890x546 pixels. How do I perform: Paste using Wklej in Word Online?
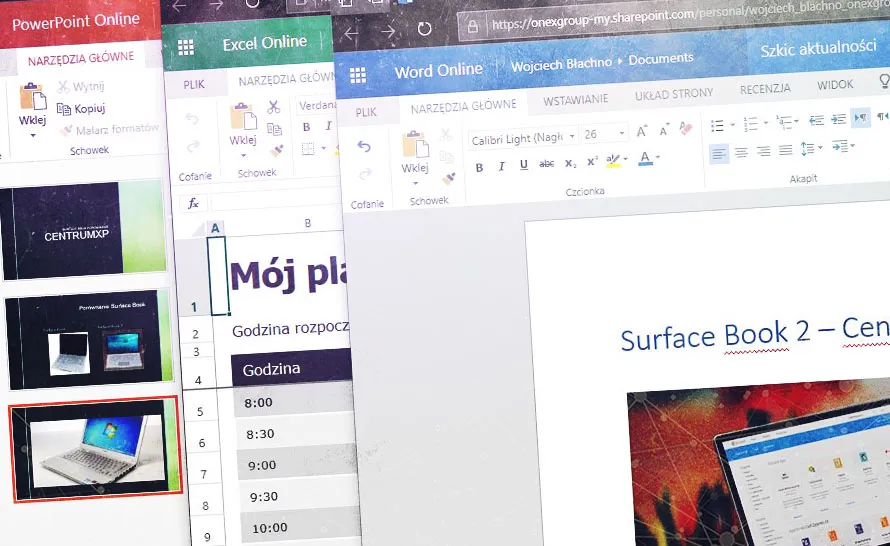click(415, 150)
